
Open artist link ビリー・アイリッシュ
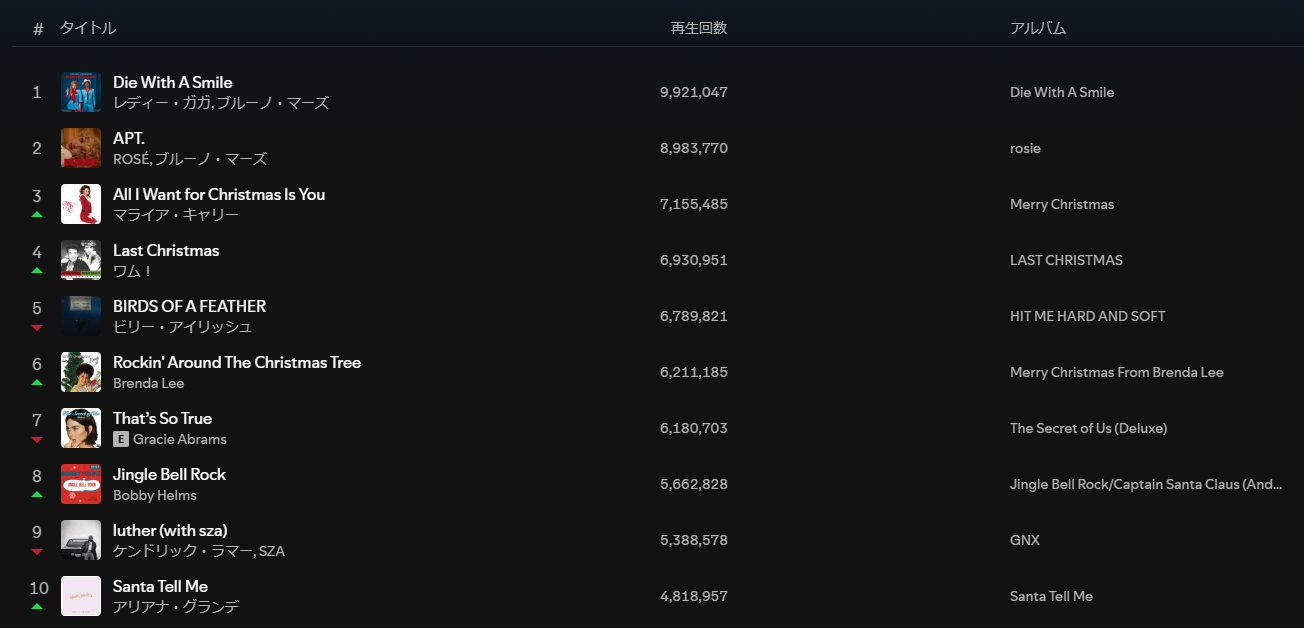click(x=183, y=327)
